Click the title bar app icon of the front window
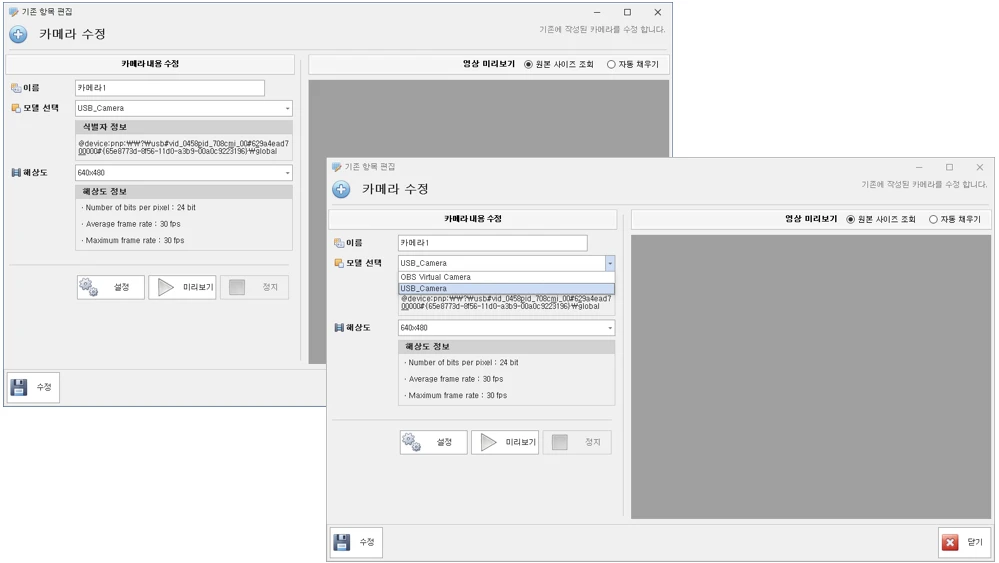999x563 pixels. pyautogui.click(x=336, y=167)
